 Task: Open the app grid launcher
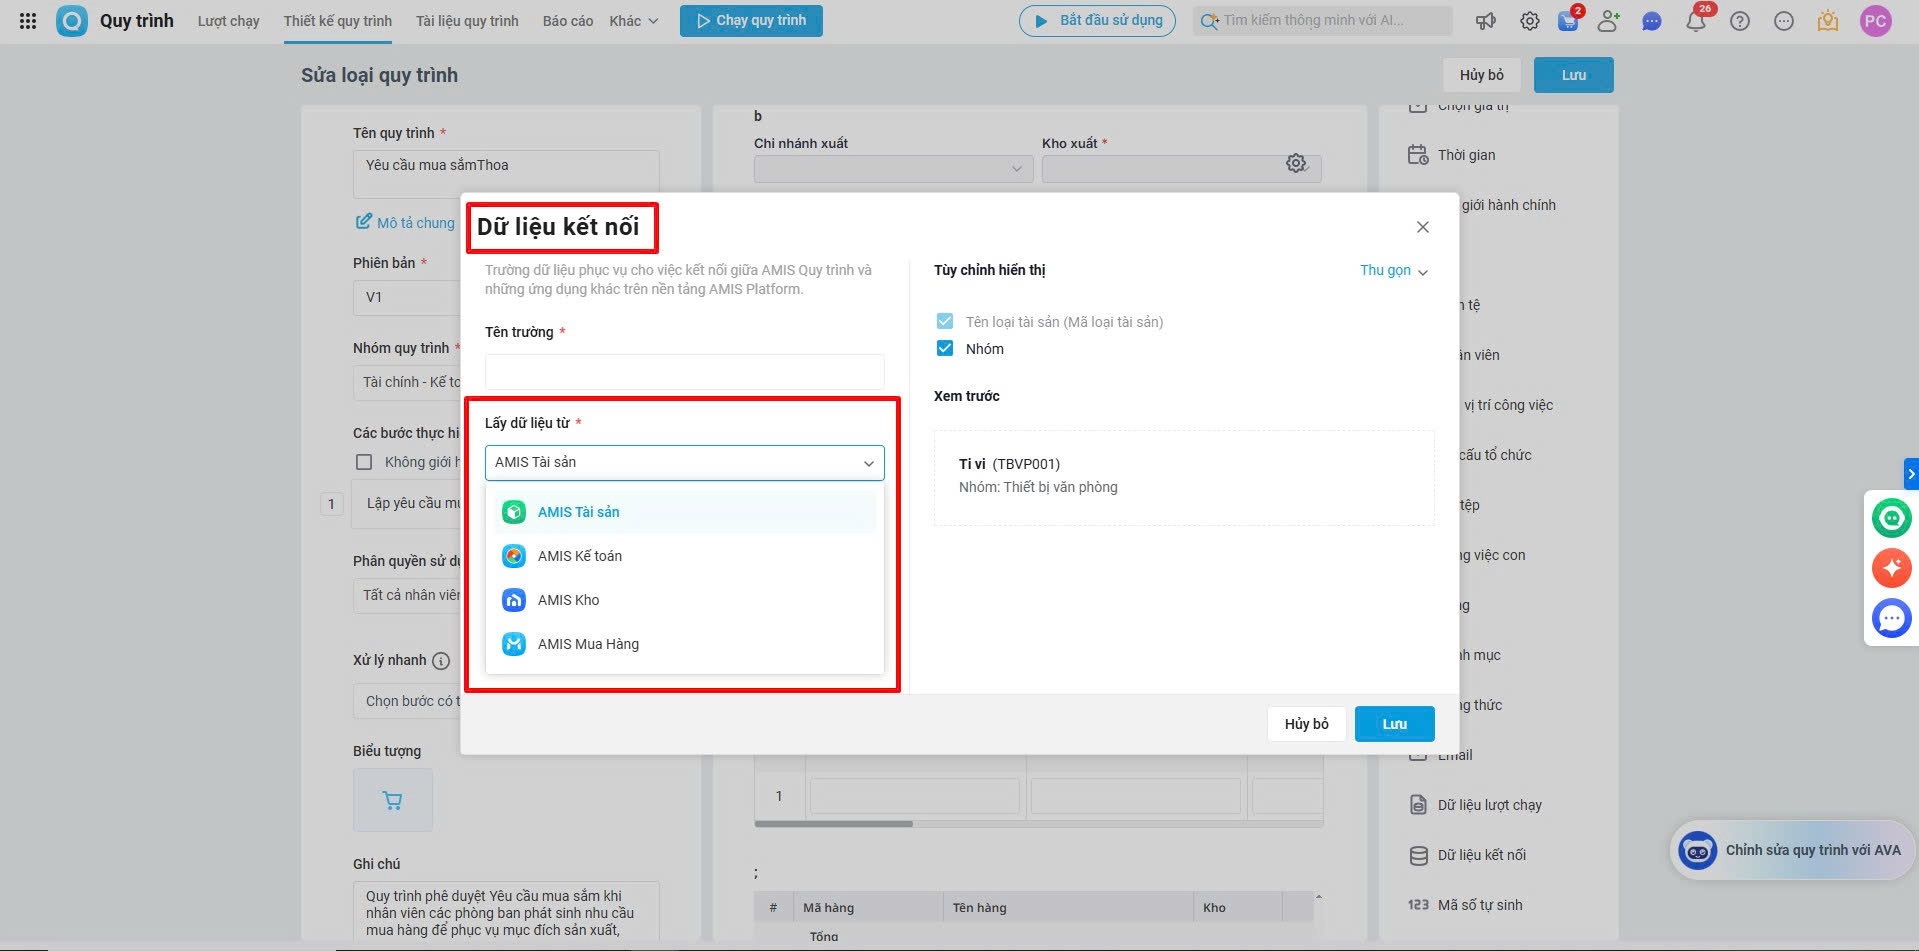tap(28, 21)
